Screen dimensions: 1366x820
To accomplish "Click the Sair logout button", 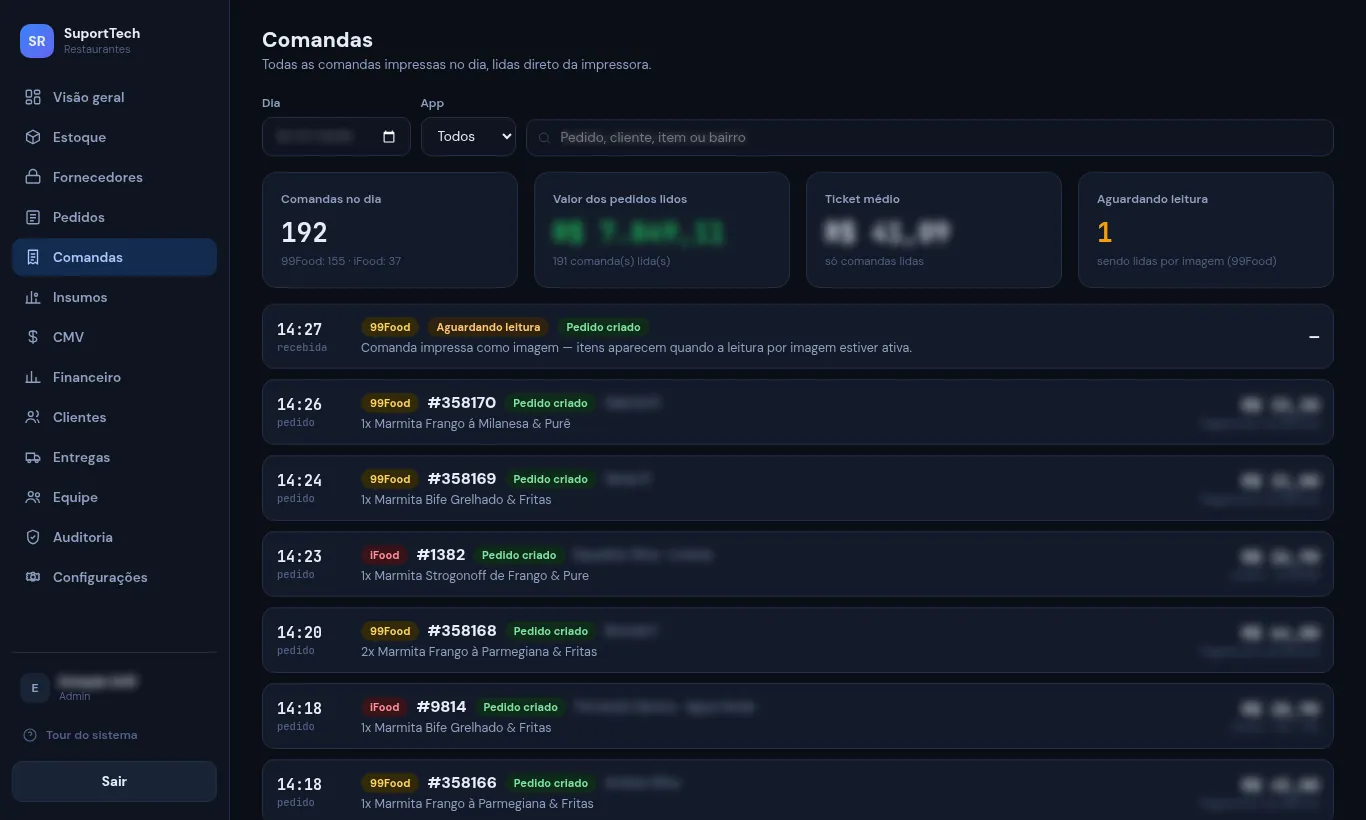I will pyautogui.click(x=114, y=781).
